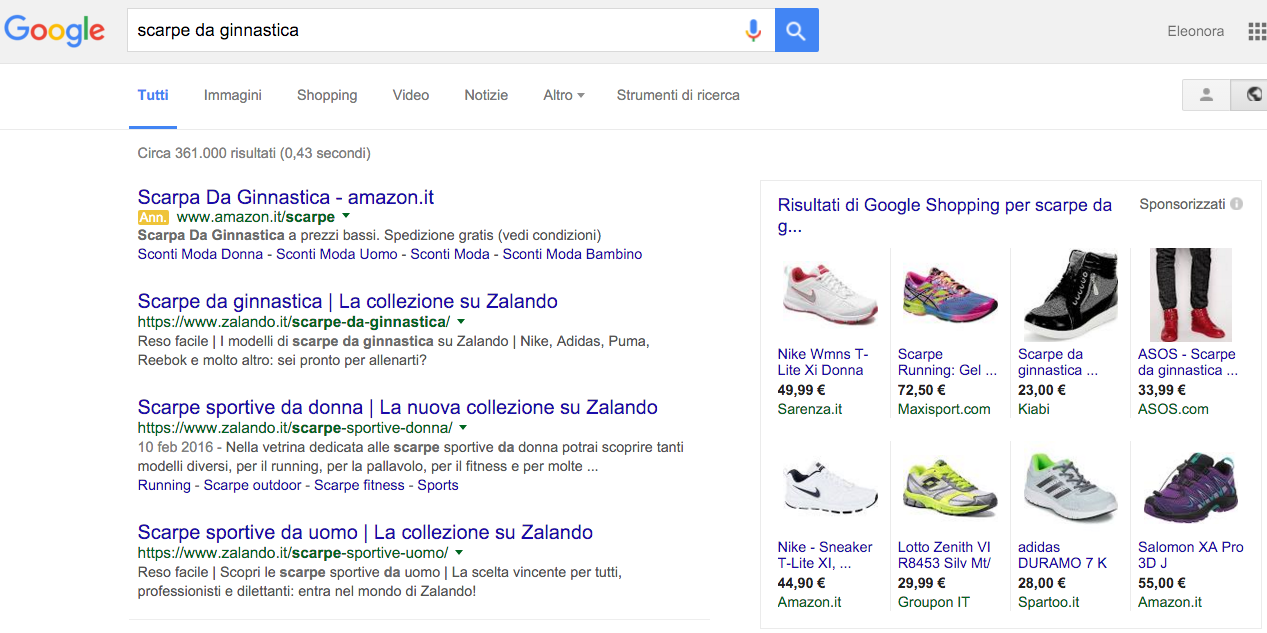Click the Groupon IT seller name

tap(934, 602)
